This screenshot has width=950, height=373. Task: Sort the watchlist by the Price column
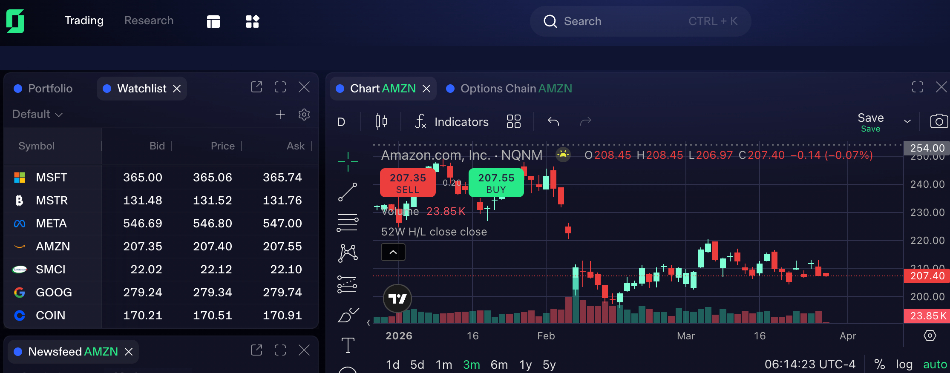point(222,146)
